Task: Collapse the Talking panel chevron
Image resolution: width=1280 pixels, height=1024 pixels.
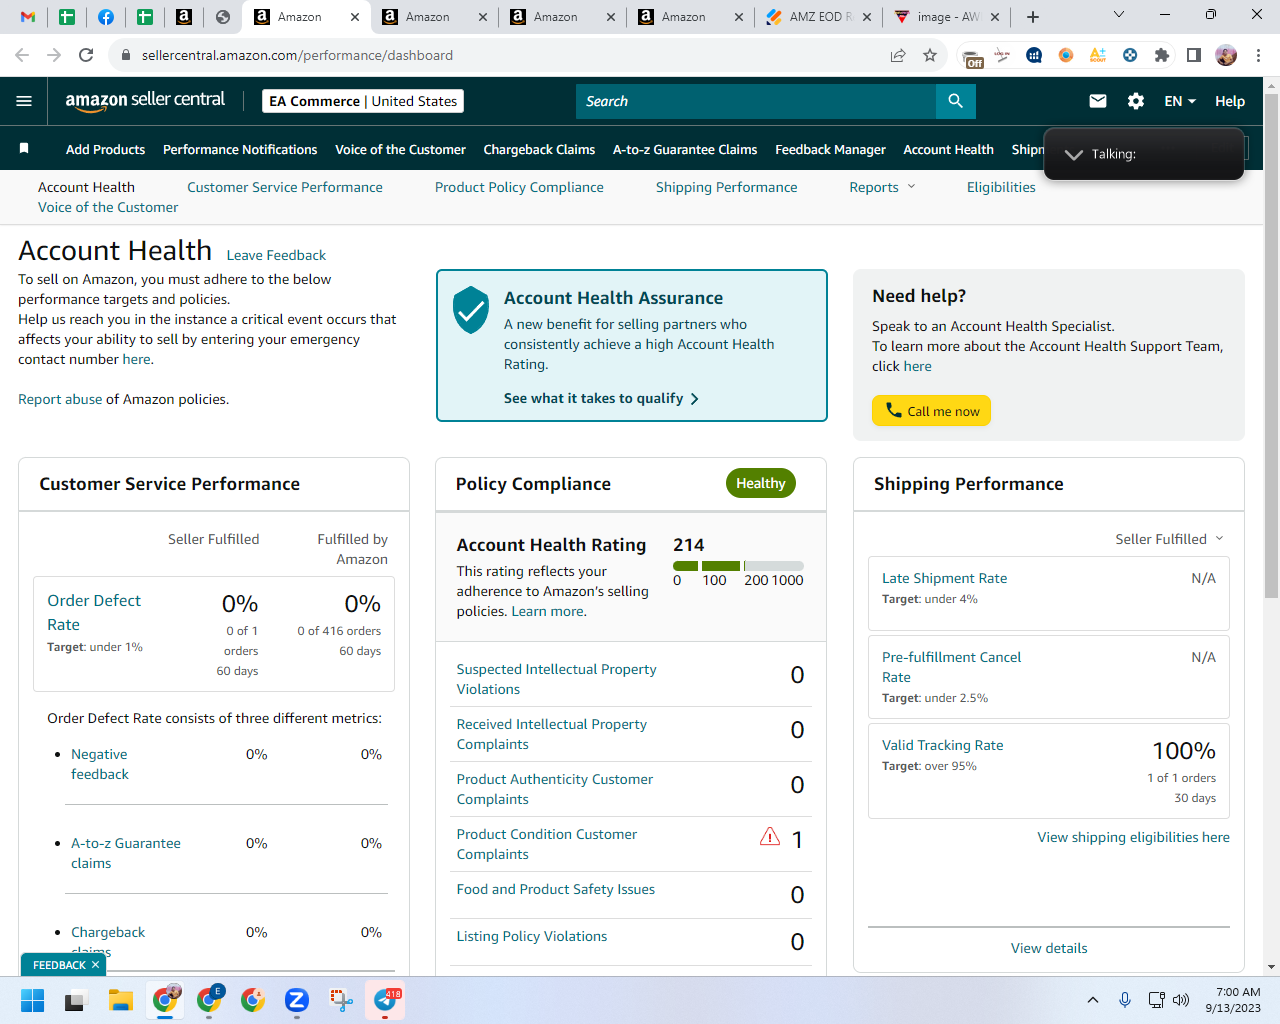Action: [x=1074, y=154]
